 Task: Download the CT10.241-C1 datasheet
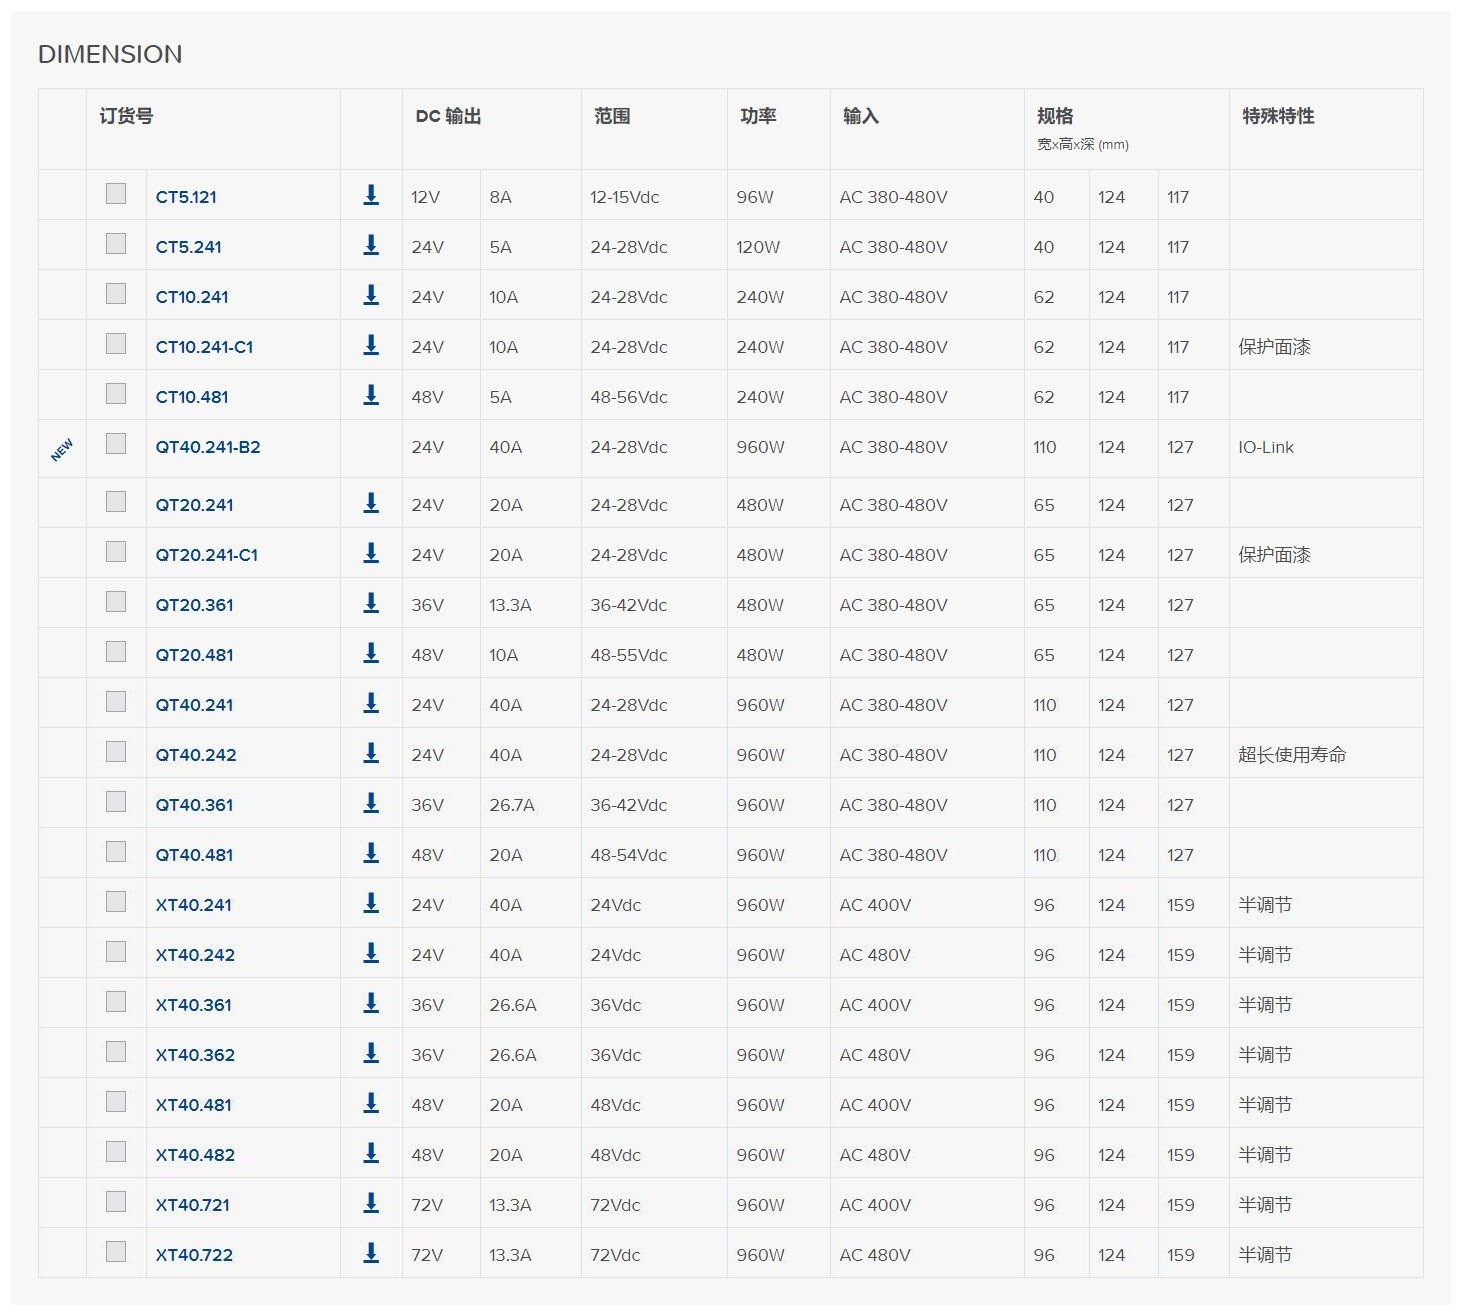tap(371, 346)
